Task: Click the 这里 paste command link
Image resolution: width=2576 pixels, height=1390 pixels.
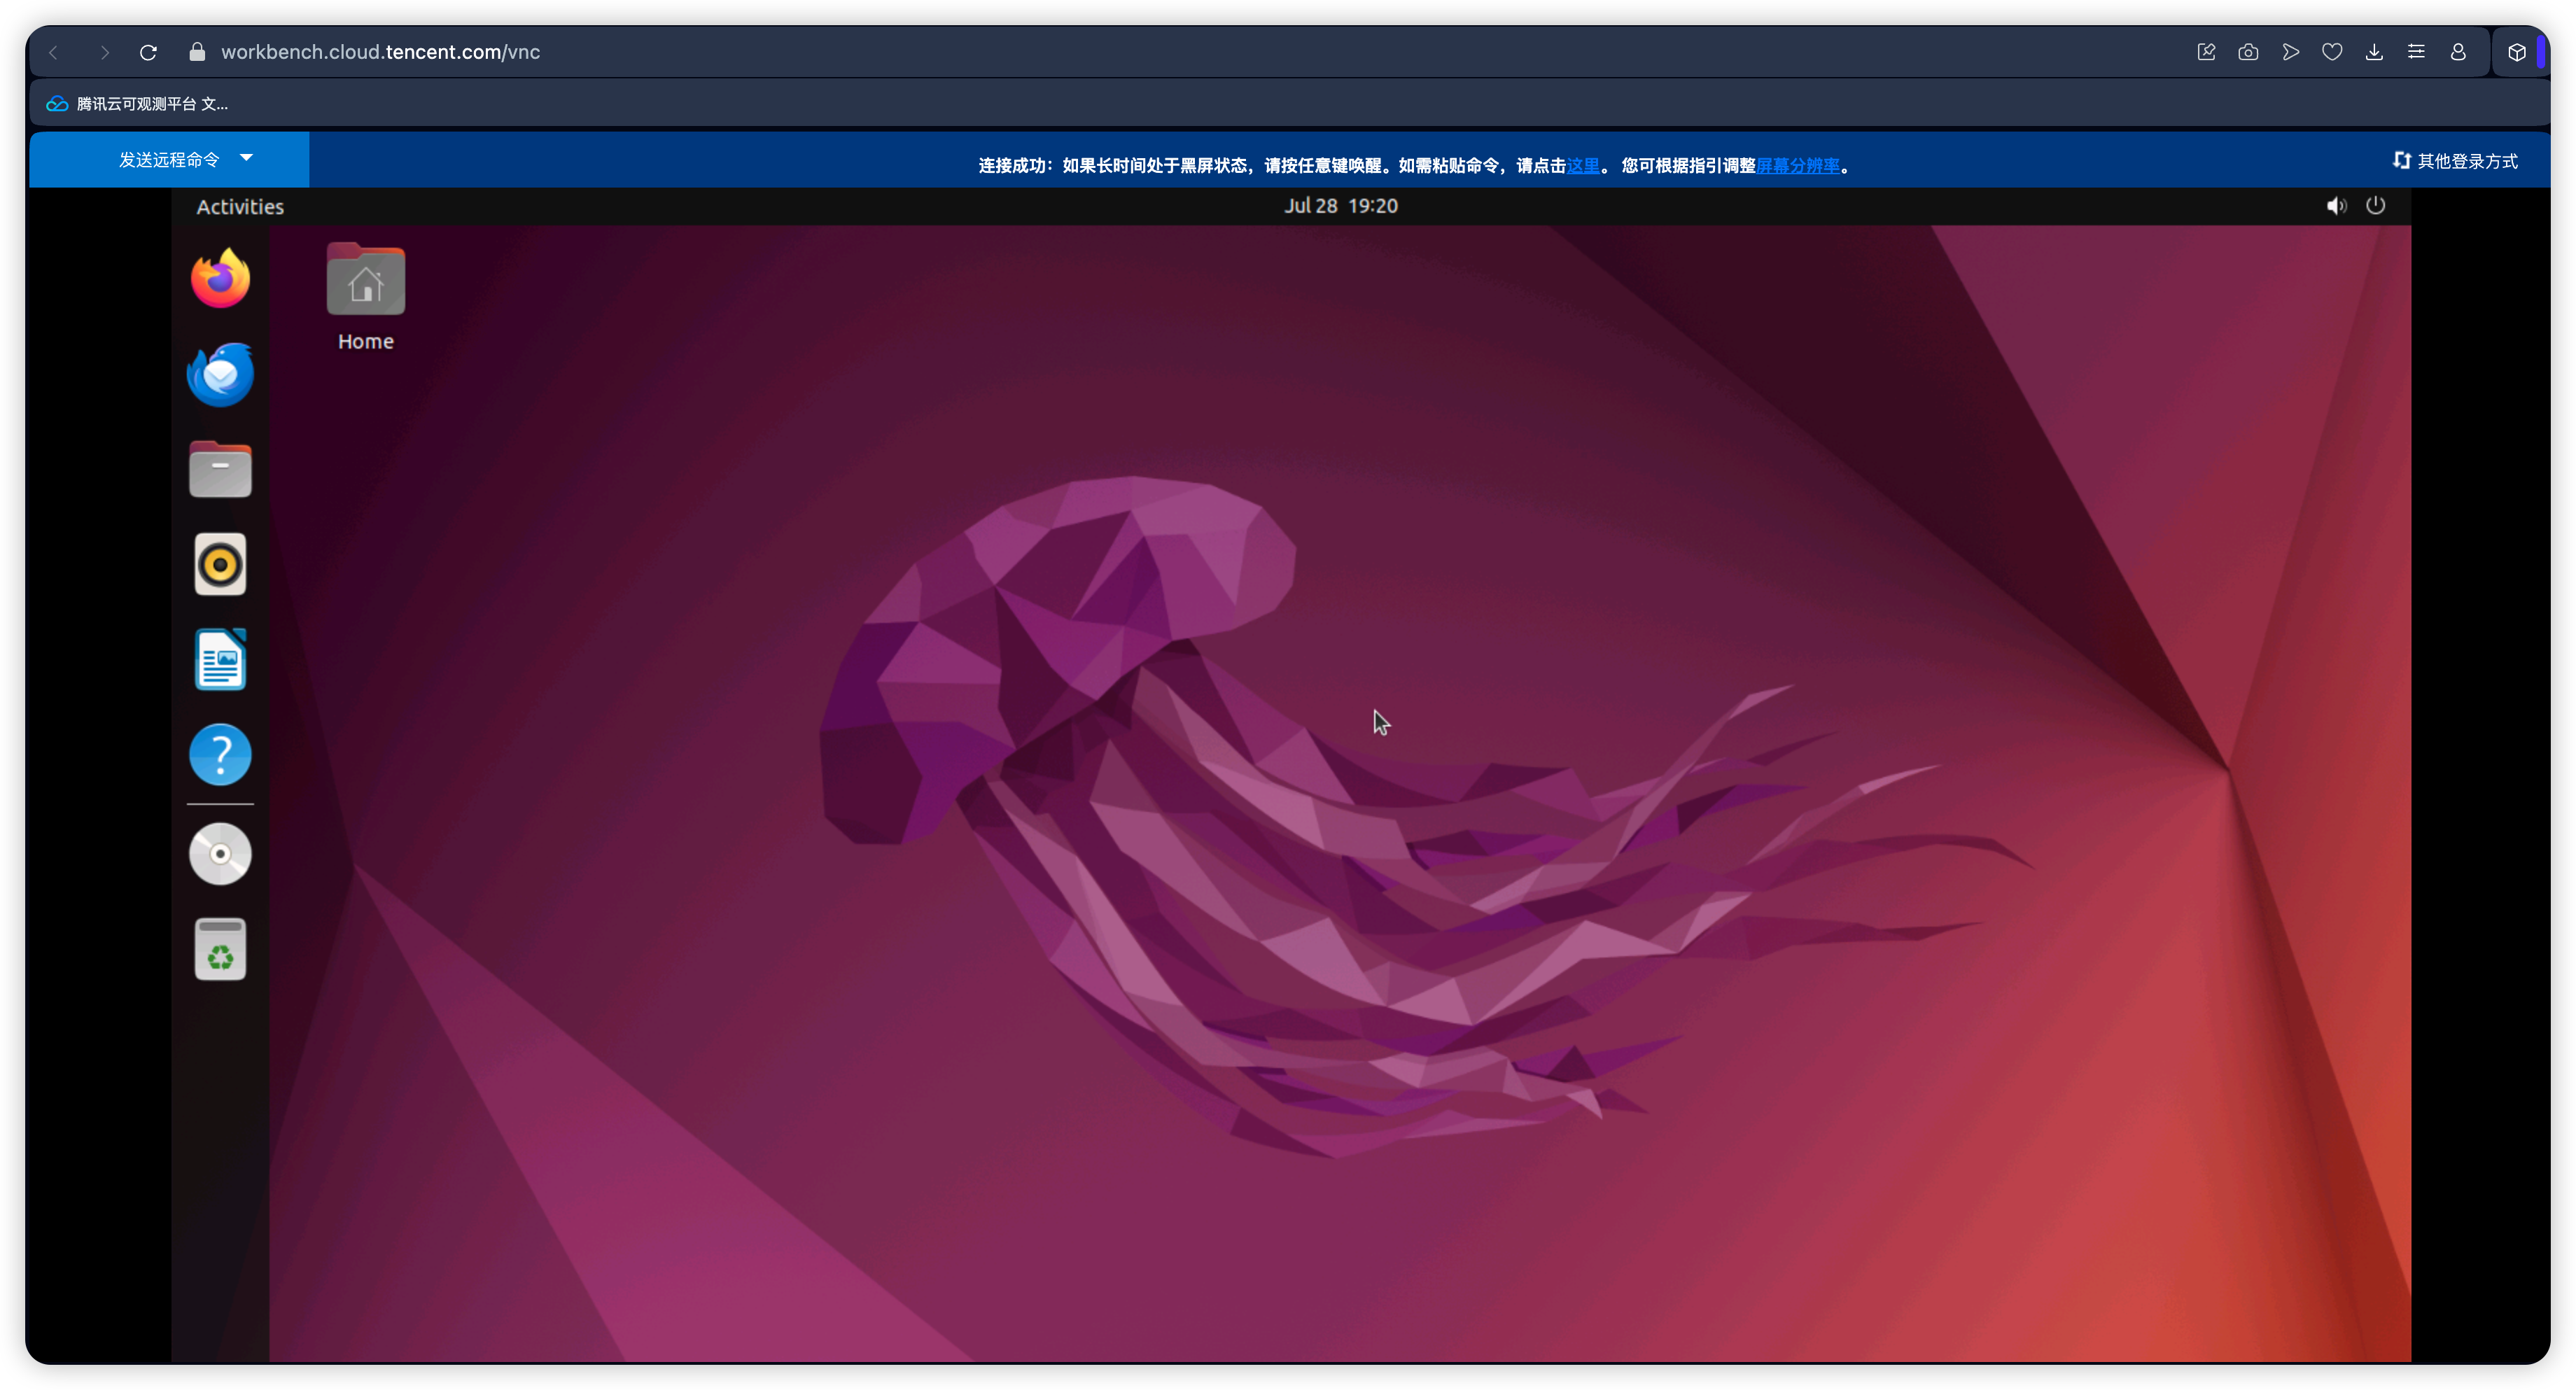Action: [1582, 166]
